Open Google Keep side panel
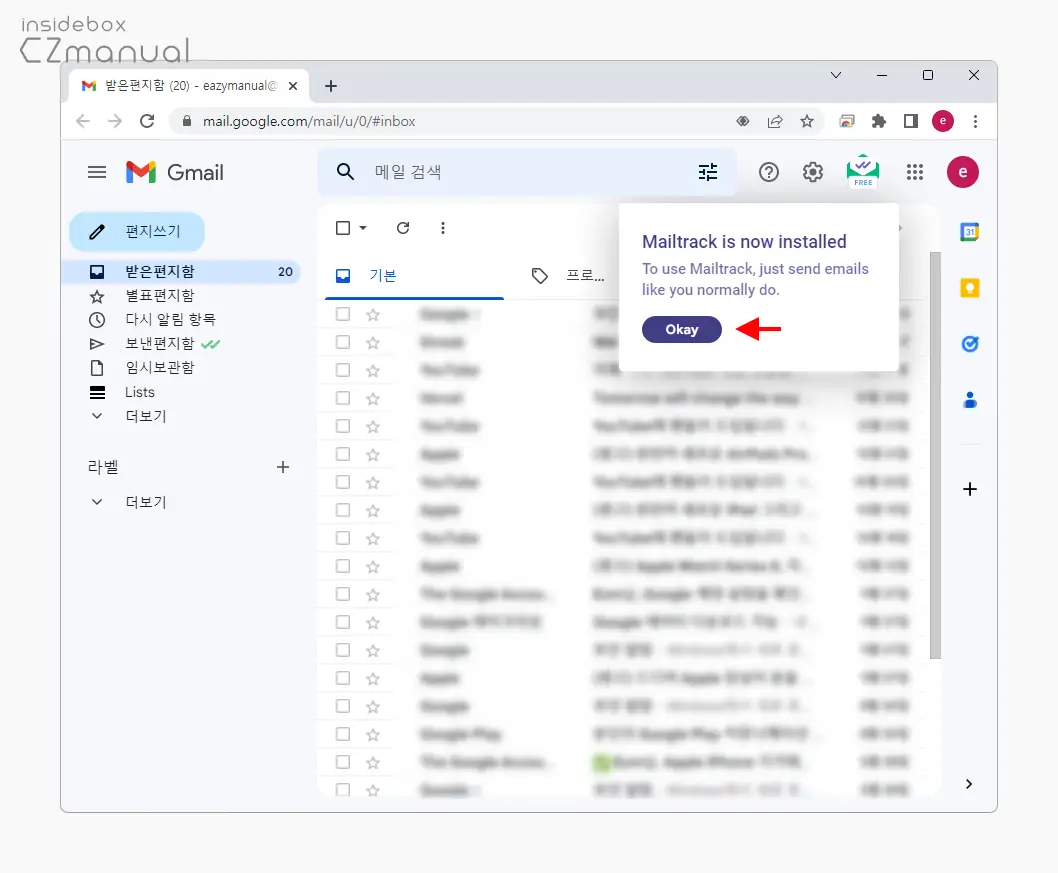Image resolution: width=1058 pixels, height=873 pixels. (x=970, y=288)
